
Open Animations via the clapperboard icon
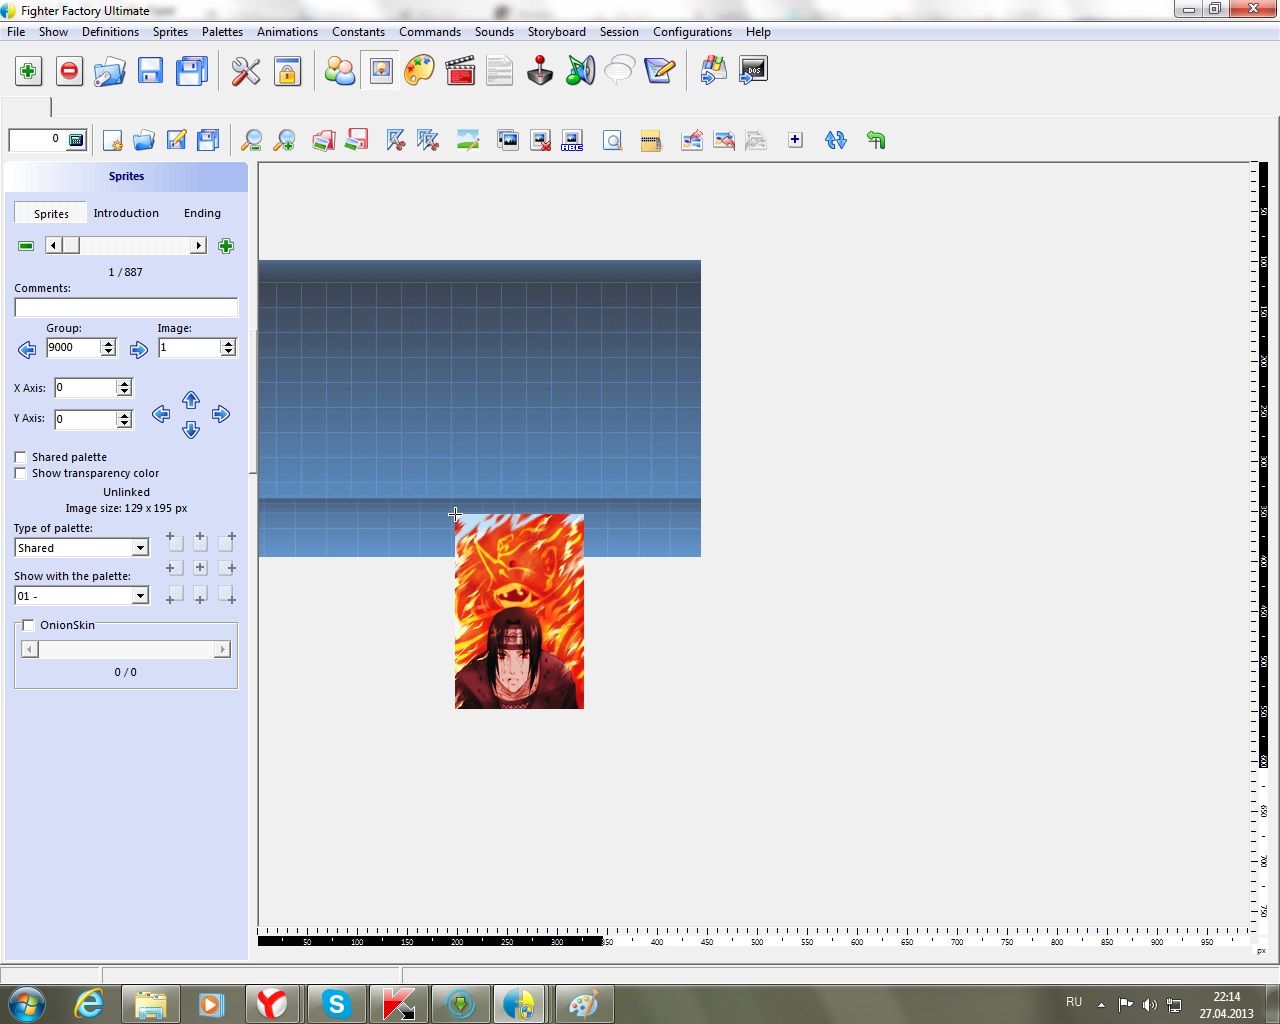click(460, 71)
